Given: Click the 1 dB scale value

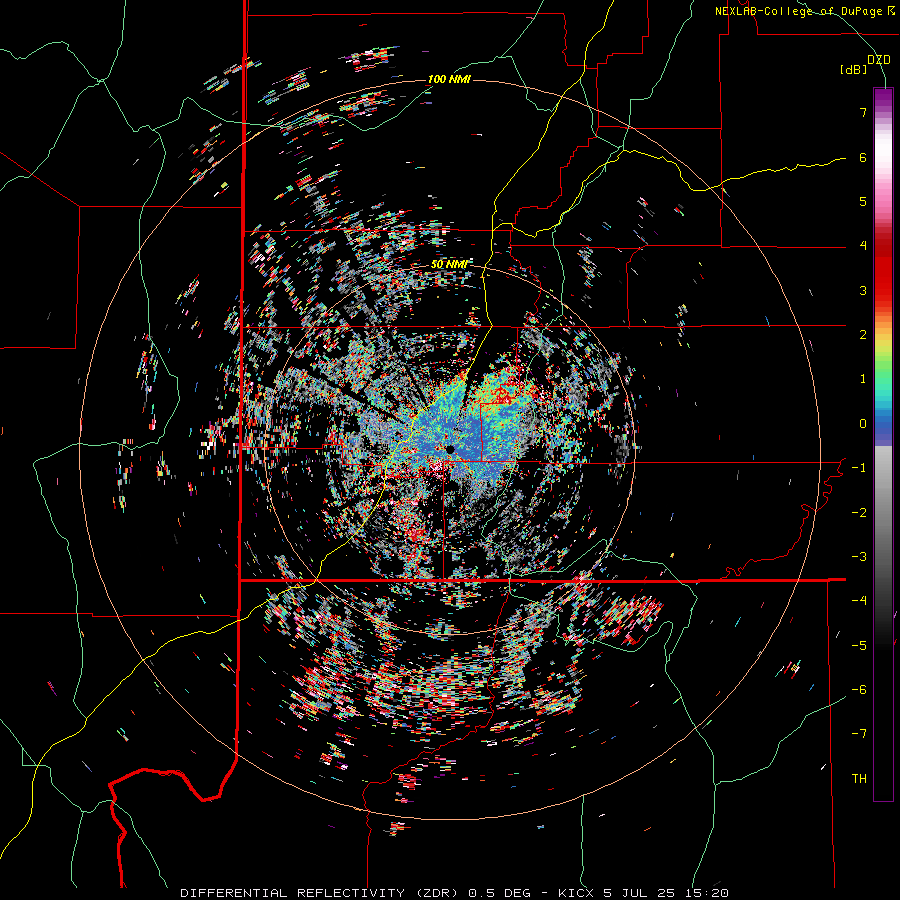Looking at the screenshot, I should (863, 379).
